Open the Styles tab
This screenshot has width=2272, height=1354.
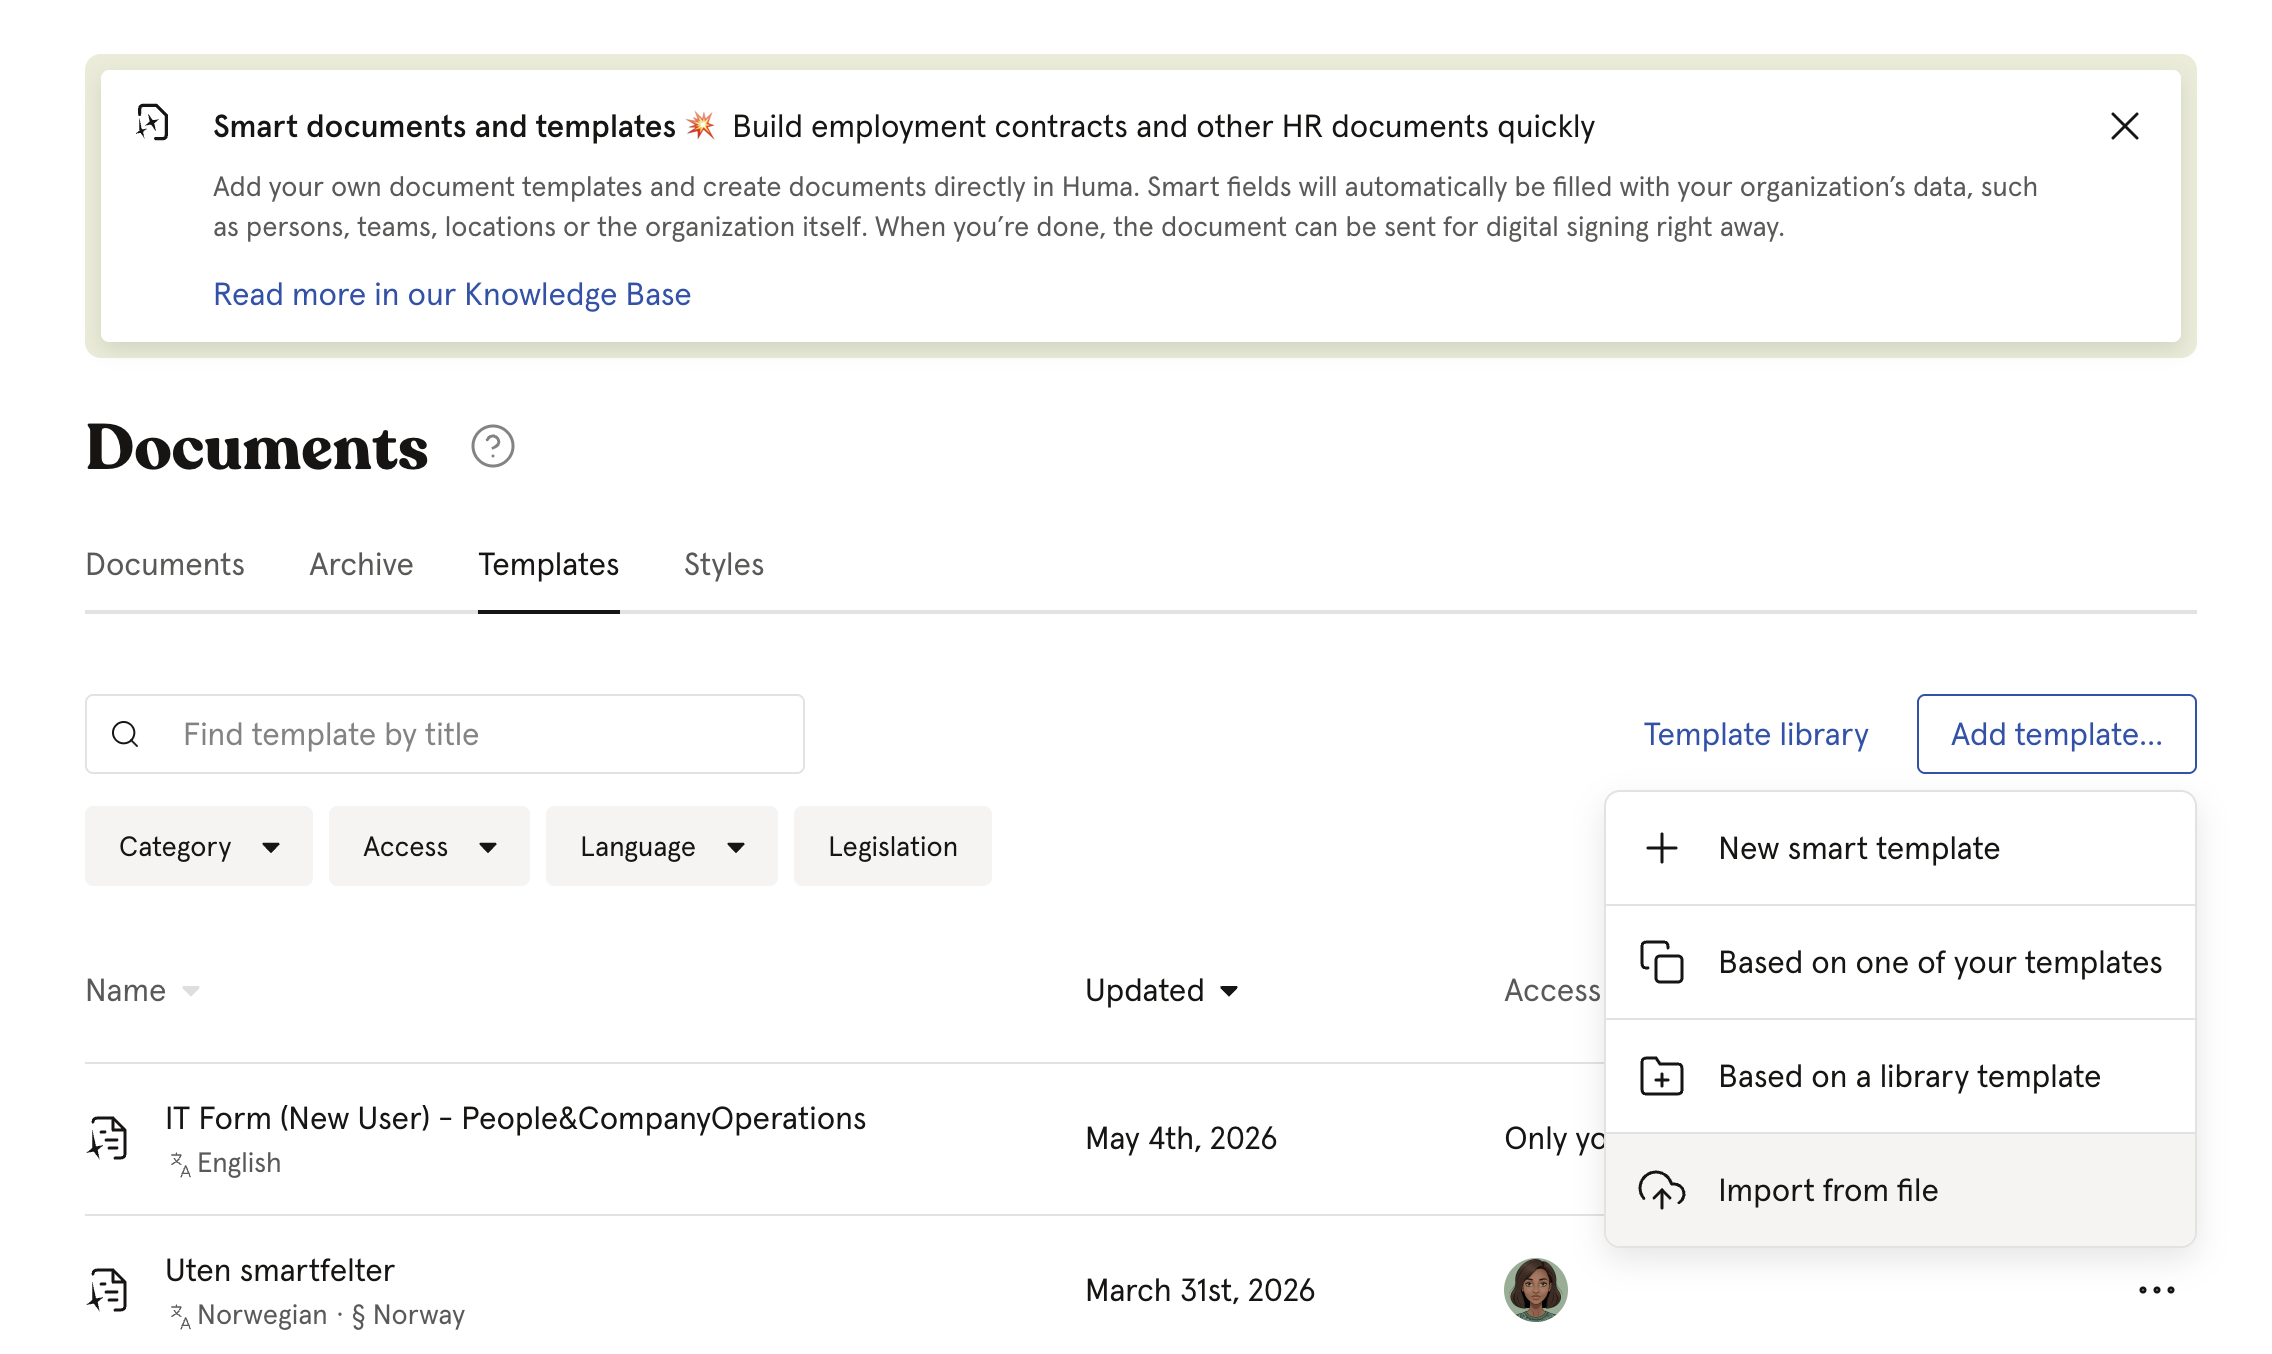pos(724,564)
